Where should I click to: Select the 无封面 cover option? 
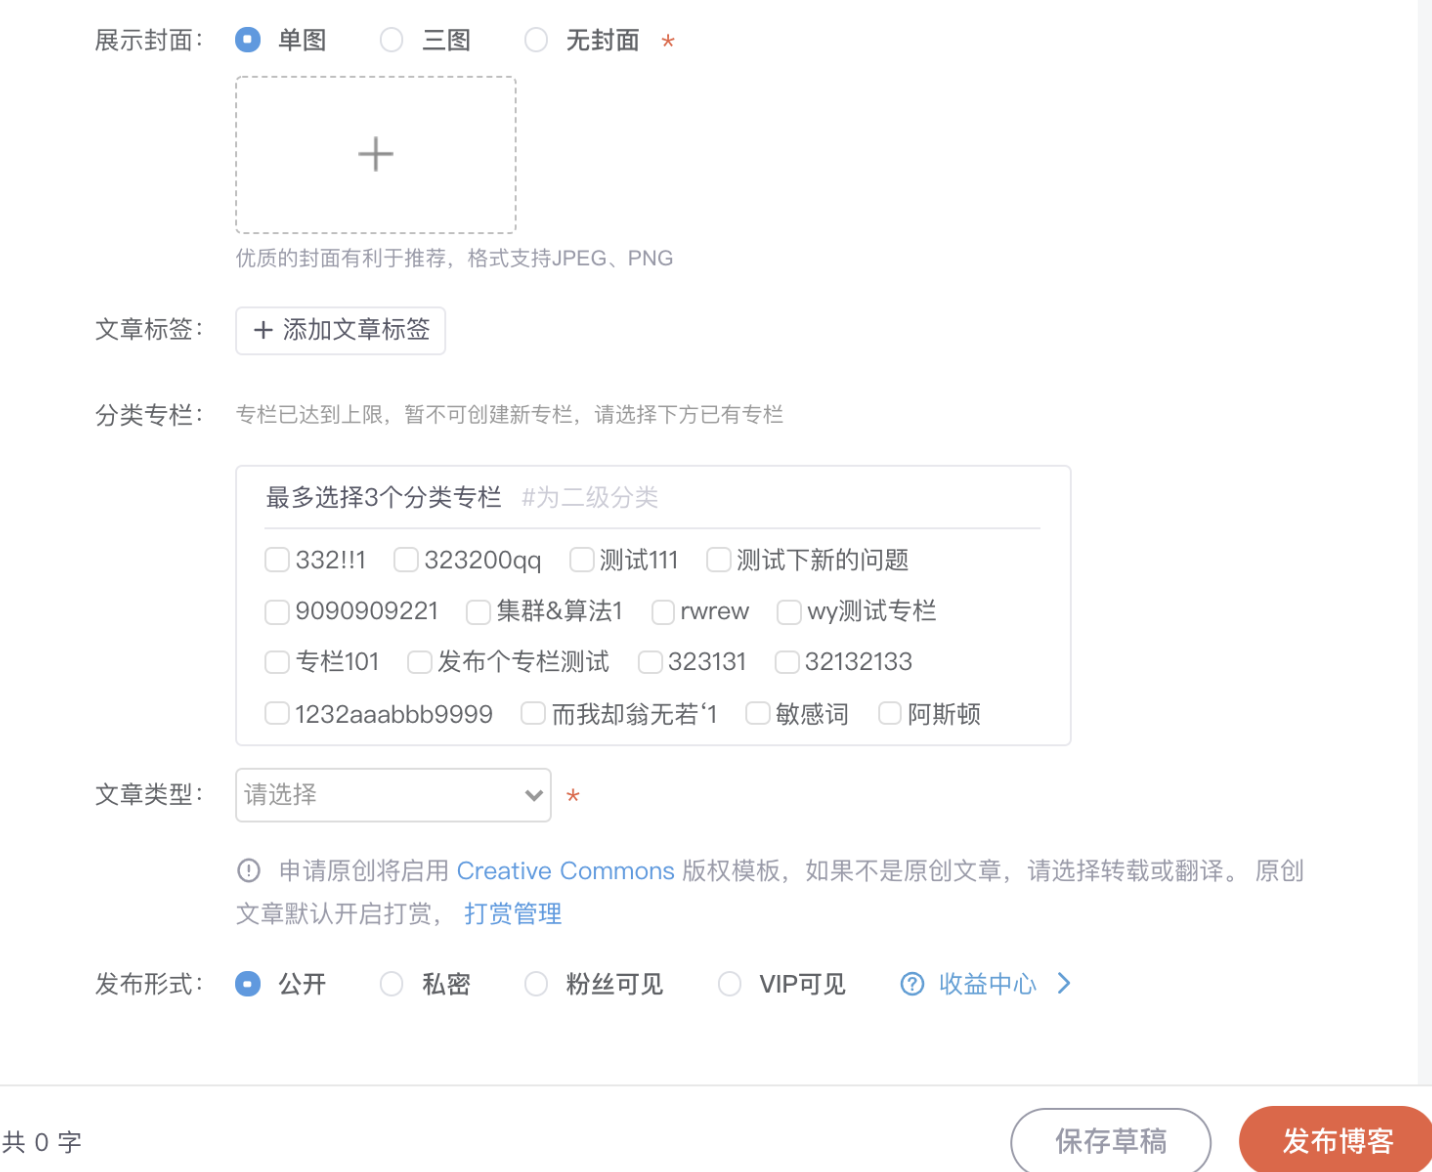536,40
